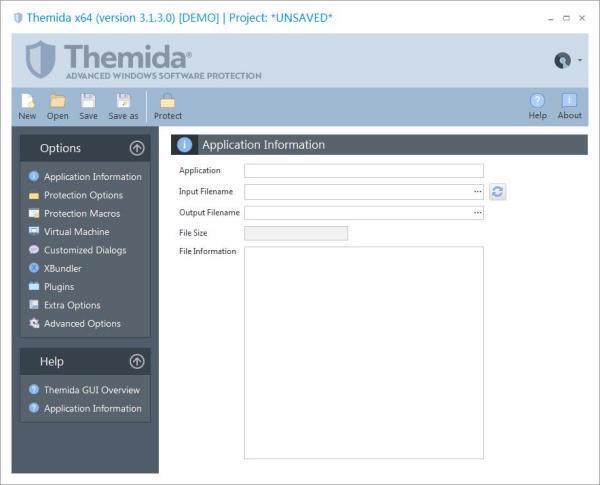Click the Themida shield logo
This screenshot has height=485, width=600.
[x=41, y=59]
